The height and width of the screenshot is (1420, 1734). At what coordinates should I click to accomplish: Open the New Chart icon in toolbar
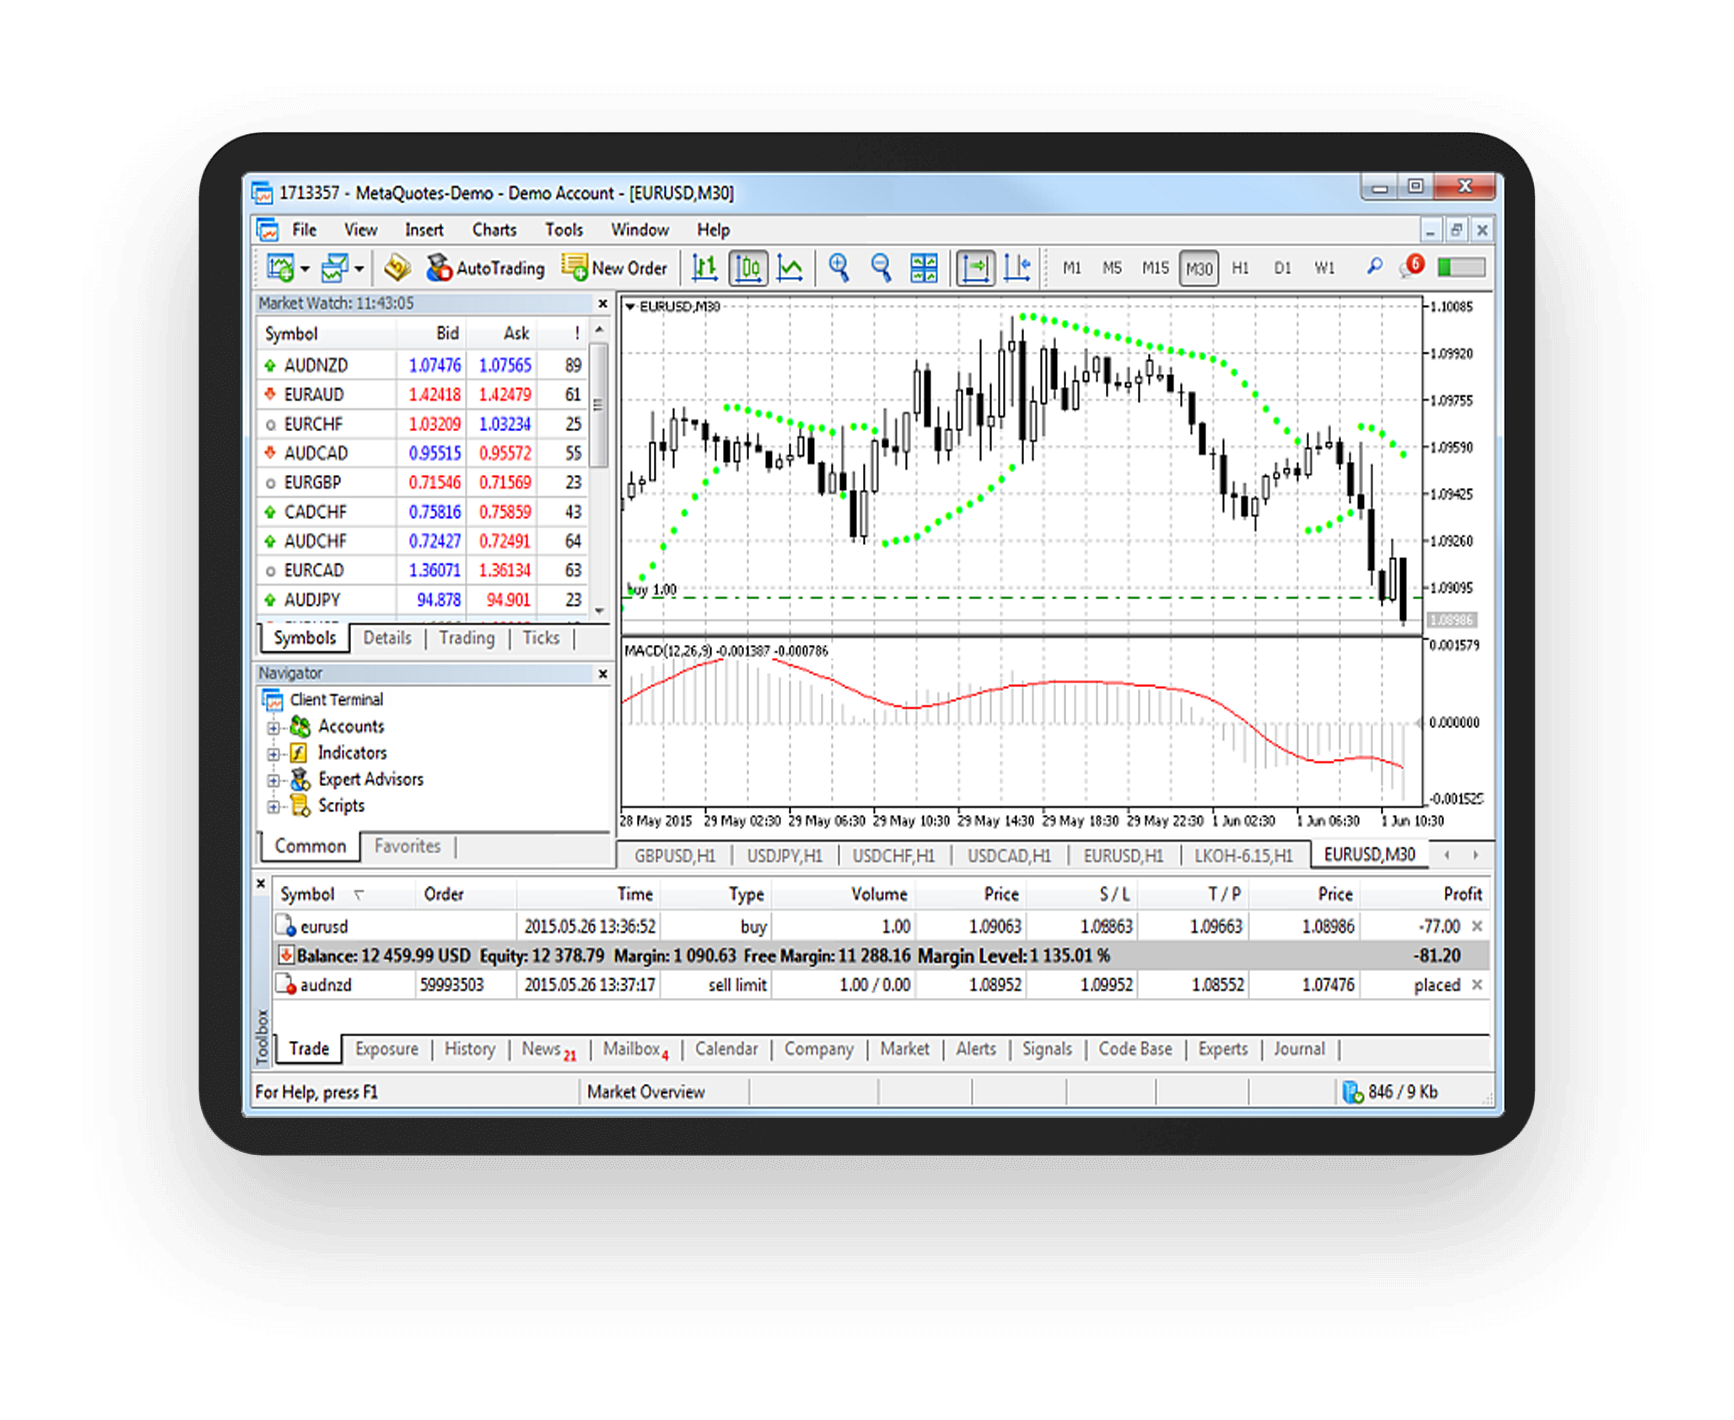point(281,268)
